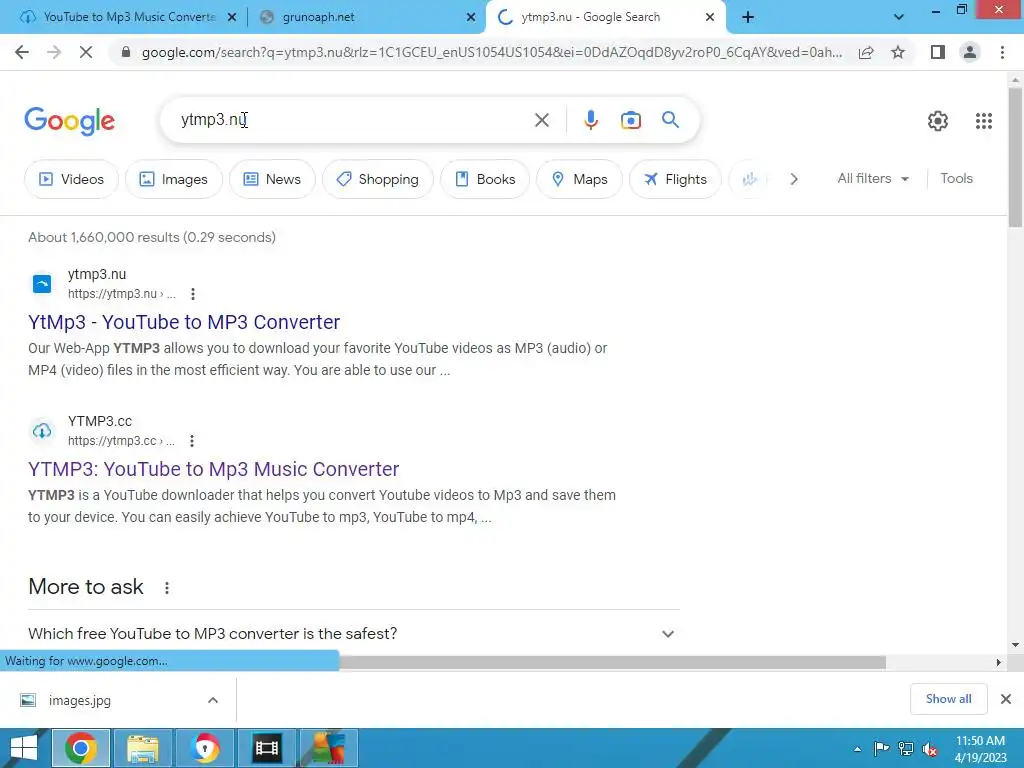Screen dimensions: 1024x768
Task: Show hidden system tray icons
Action: (857, 749)
